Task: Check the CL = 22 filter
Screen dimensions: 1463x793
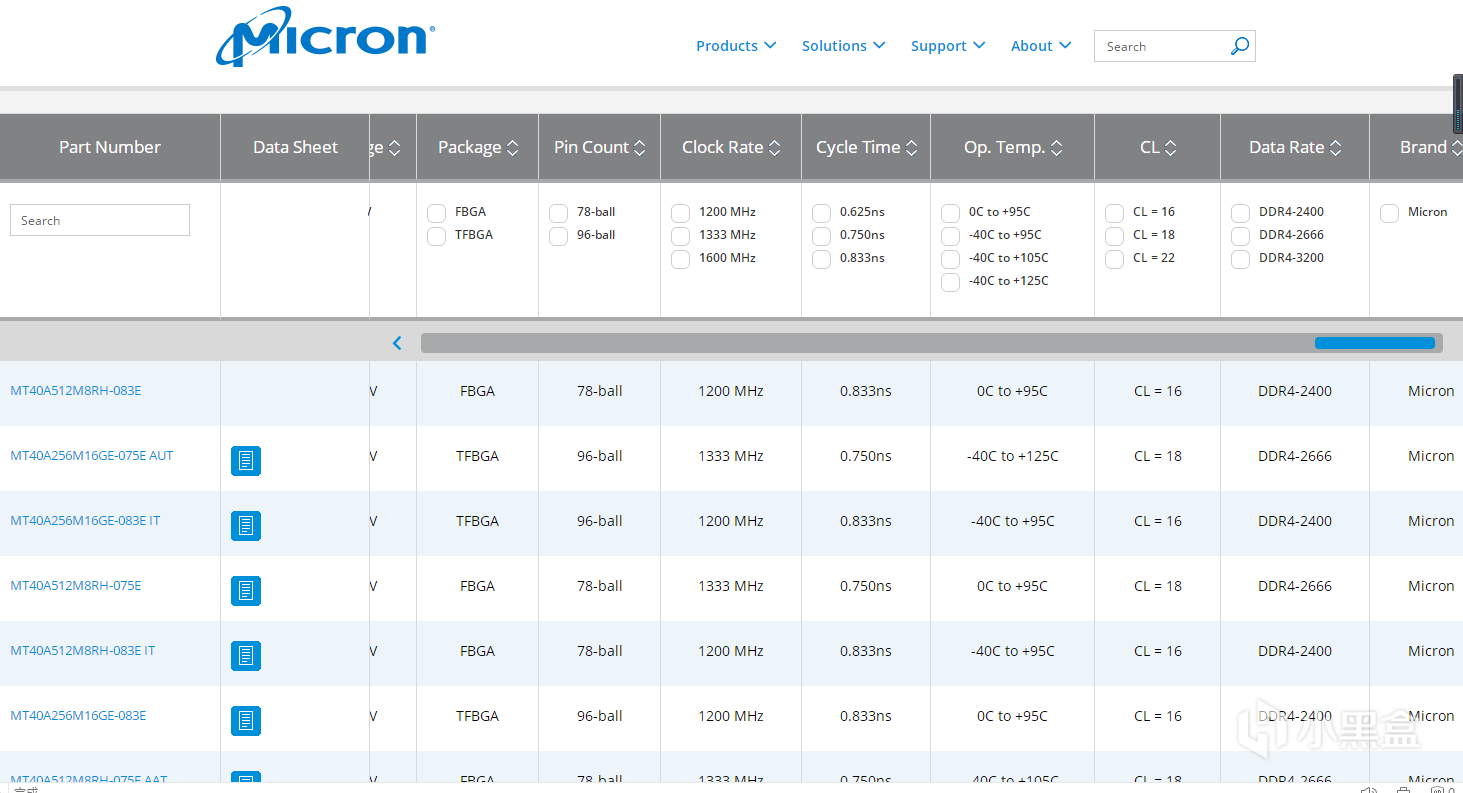Action: pyautogui.click(x=1114, y=259)
